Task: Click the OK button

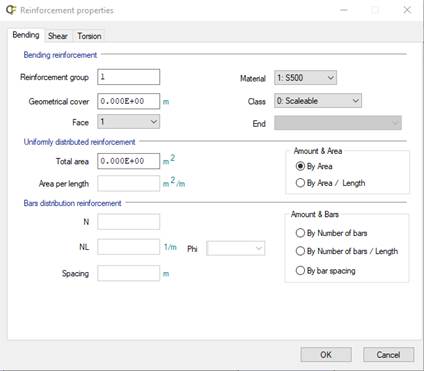Action: coord(326,355)
